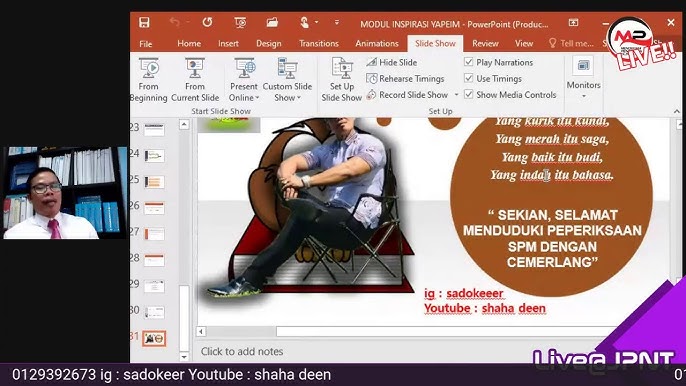Start presentation from quick access toolbar icon
Screen dimensions: 686x386
(240, 22)
